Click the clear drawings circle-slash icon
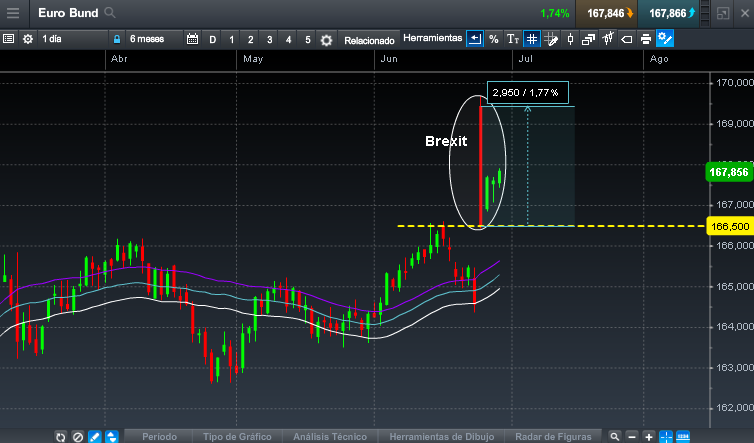Image resolution: width=754 pixels, height=443 pixels. 77,437
